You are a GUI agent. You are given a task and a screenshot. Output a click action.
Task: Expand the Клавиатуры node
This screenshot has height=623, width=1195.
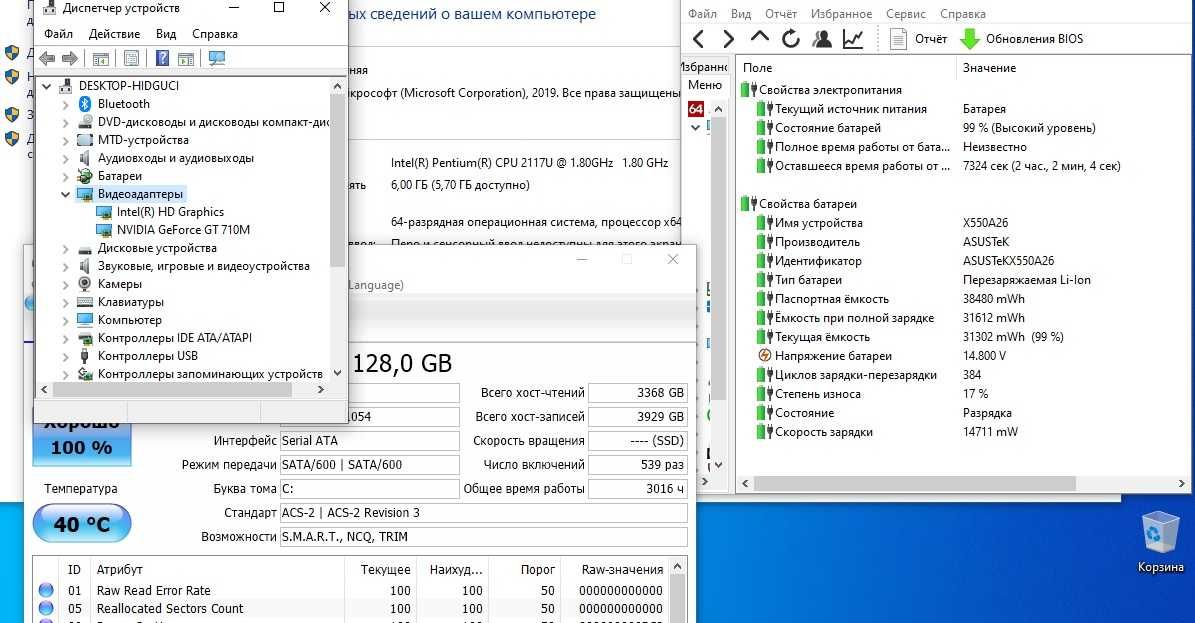click(66, 303)
